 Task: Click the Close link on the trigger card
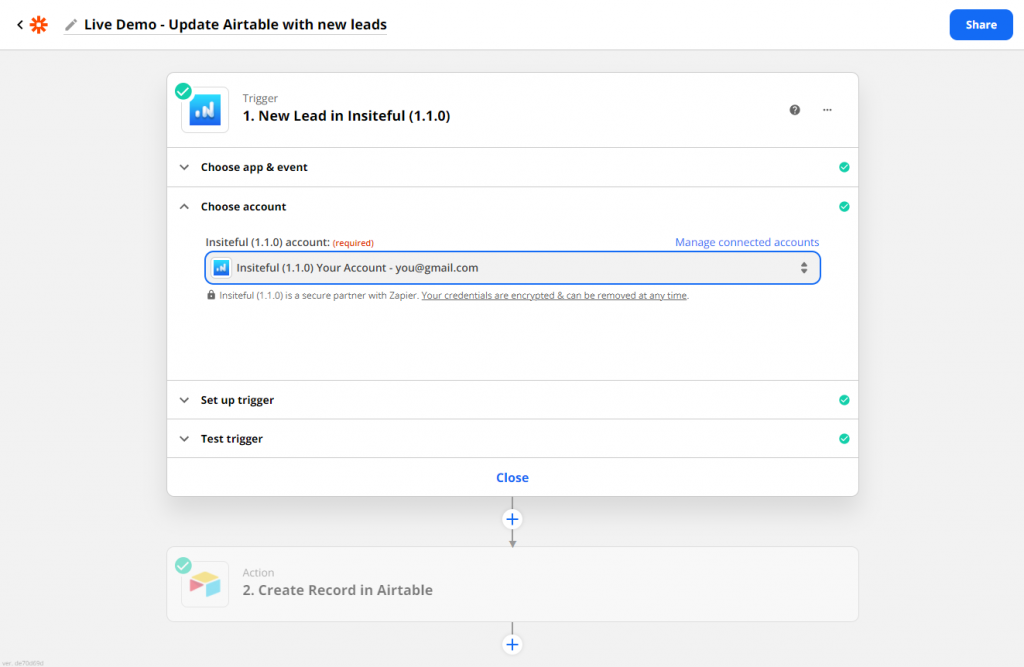[512, 478]
